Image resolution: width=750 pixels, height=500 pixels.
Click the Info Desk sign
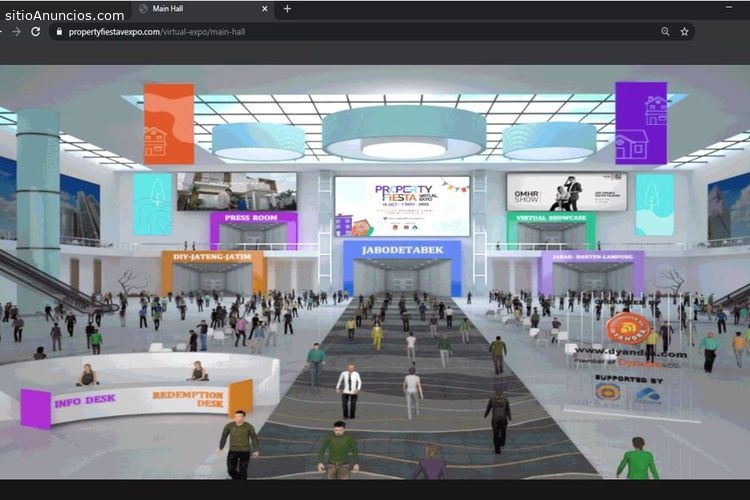point(84,402)
